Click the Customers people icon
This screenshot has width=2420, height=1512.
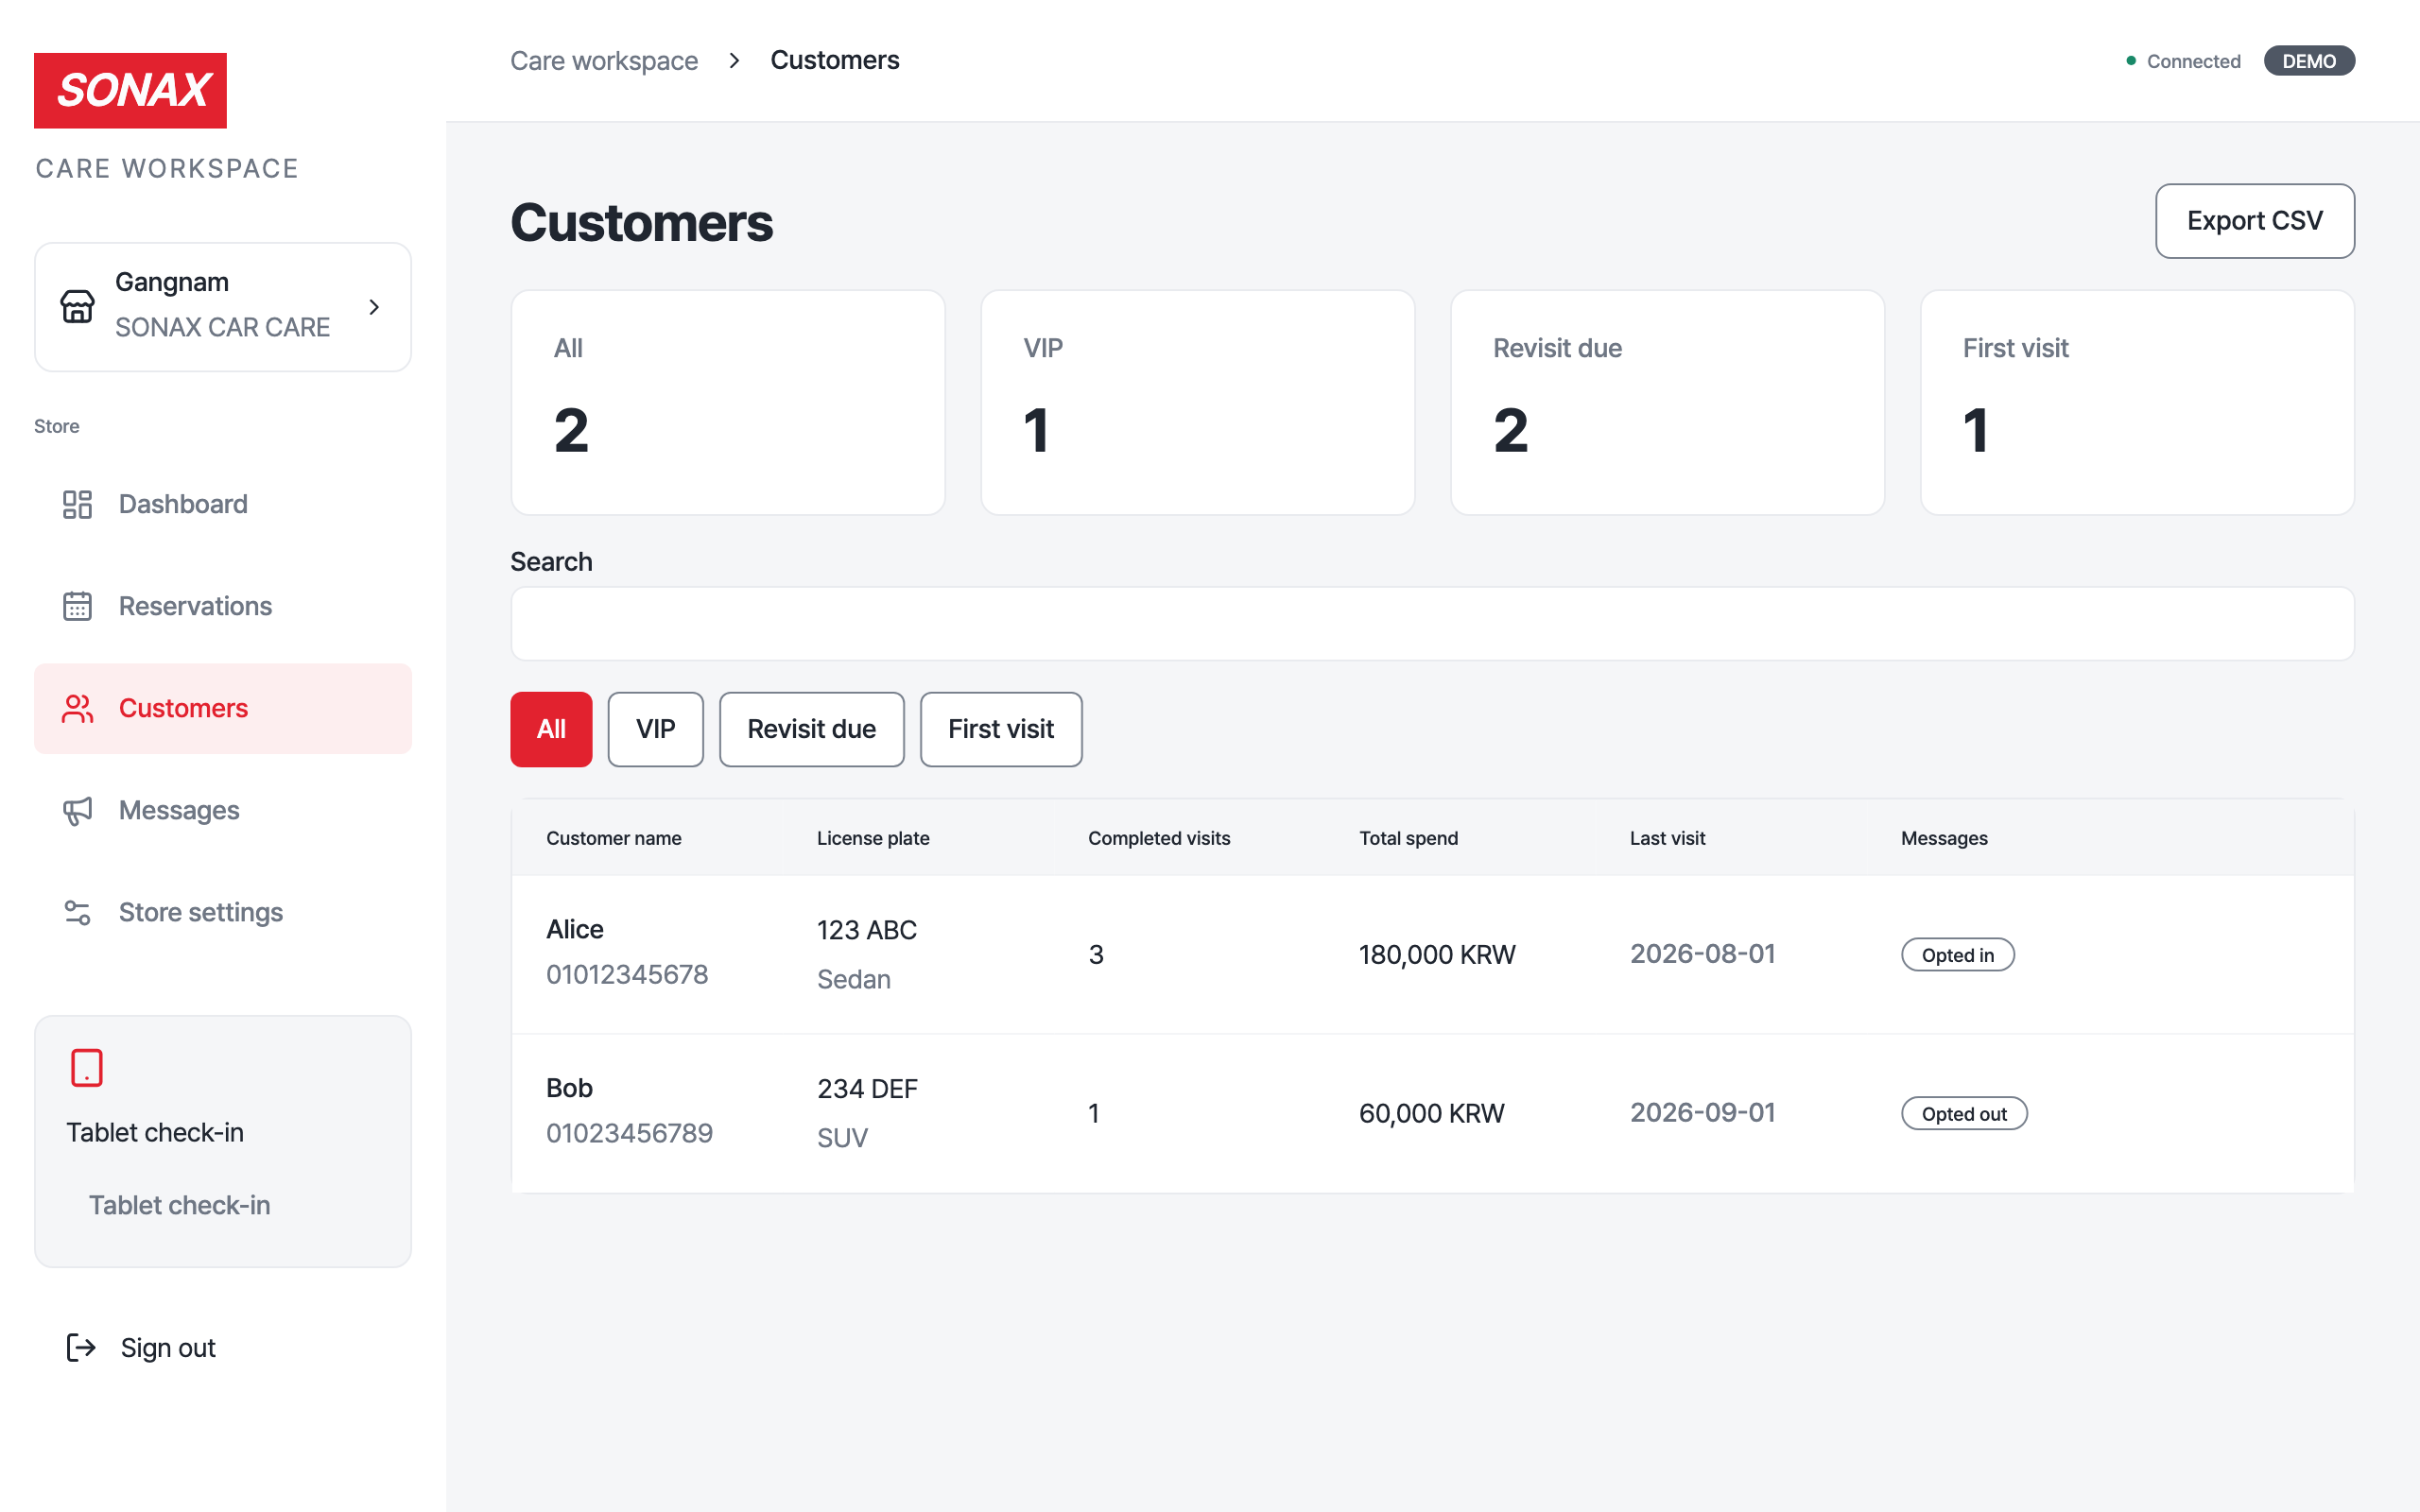click(77, 708)
